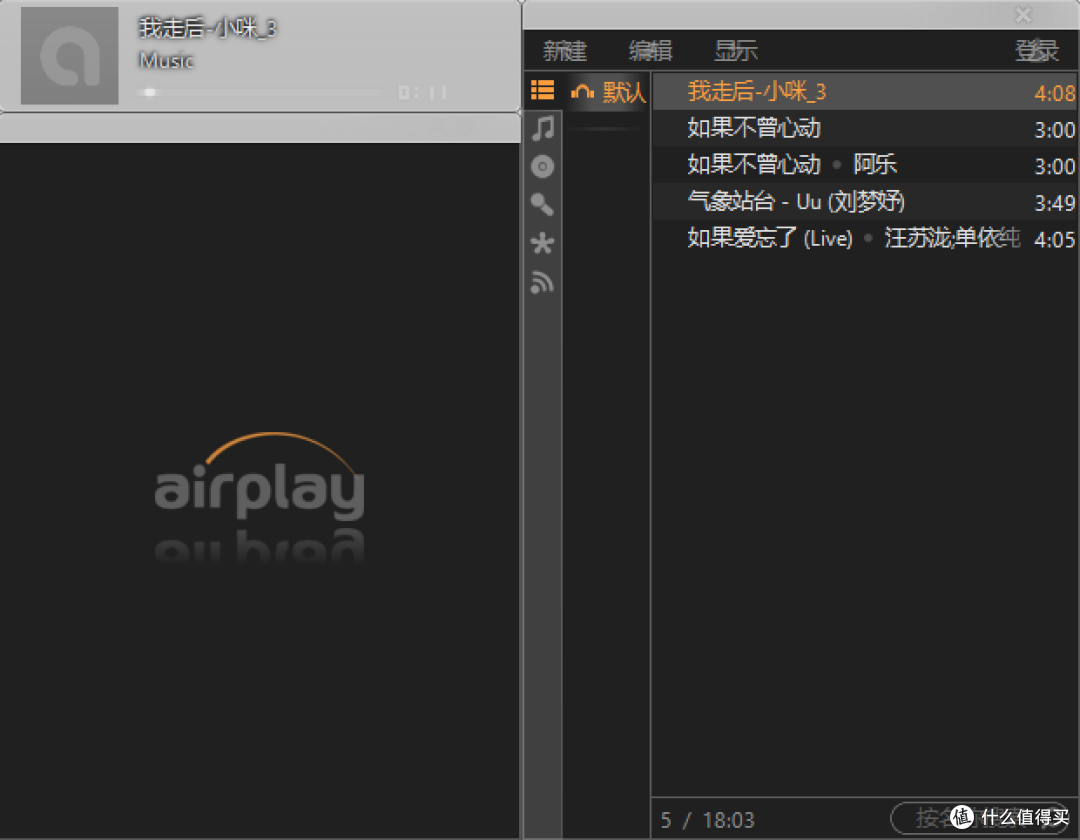
Task: Open the 编辑 menu
Action: [650, 50]
